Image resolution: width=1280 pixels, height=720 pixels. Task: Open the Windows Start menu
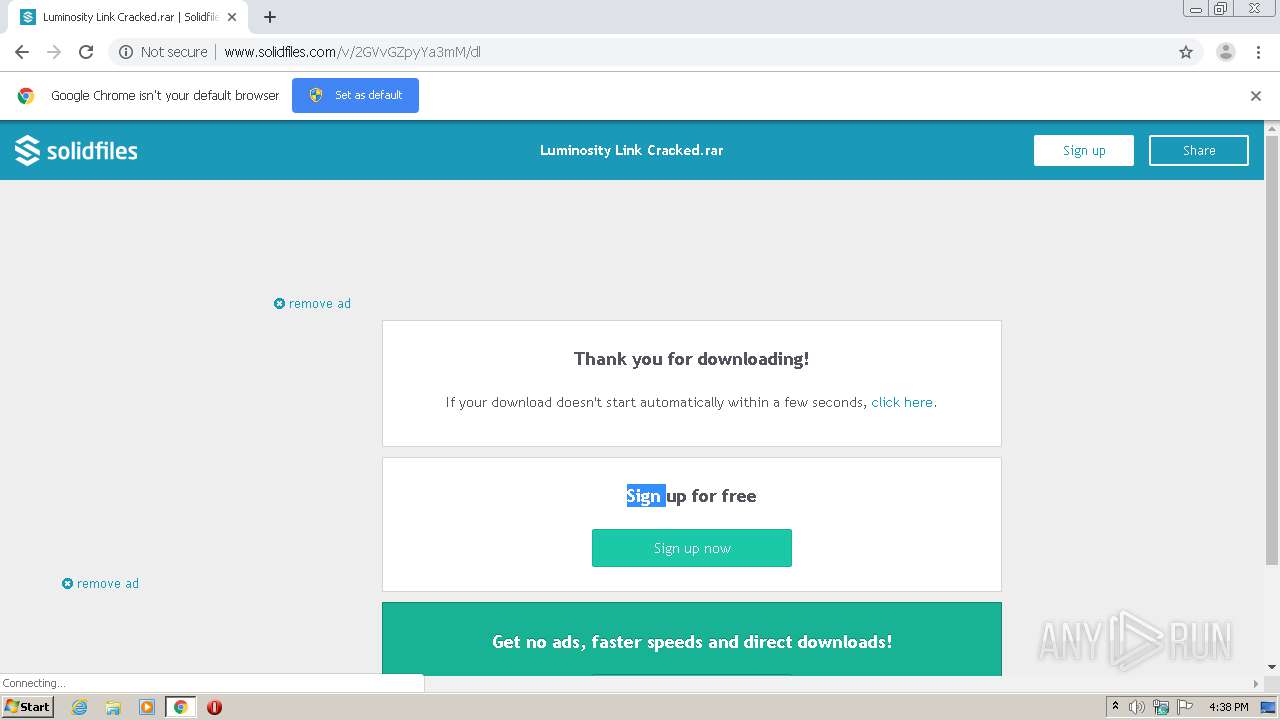[x=28, y=707]
